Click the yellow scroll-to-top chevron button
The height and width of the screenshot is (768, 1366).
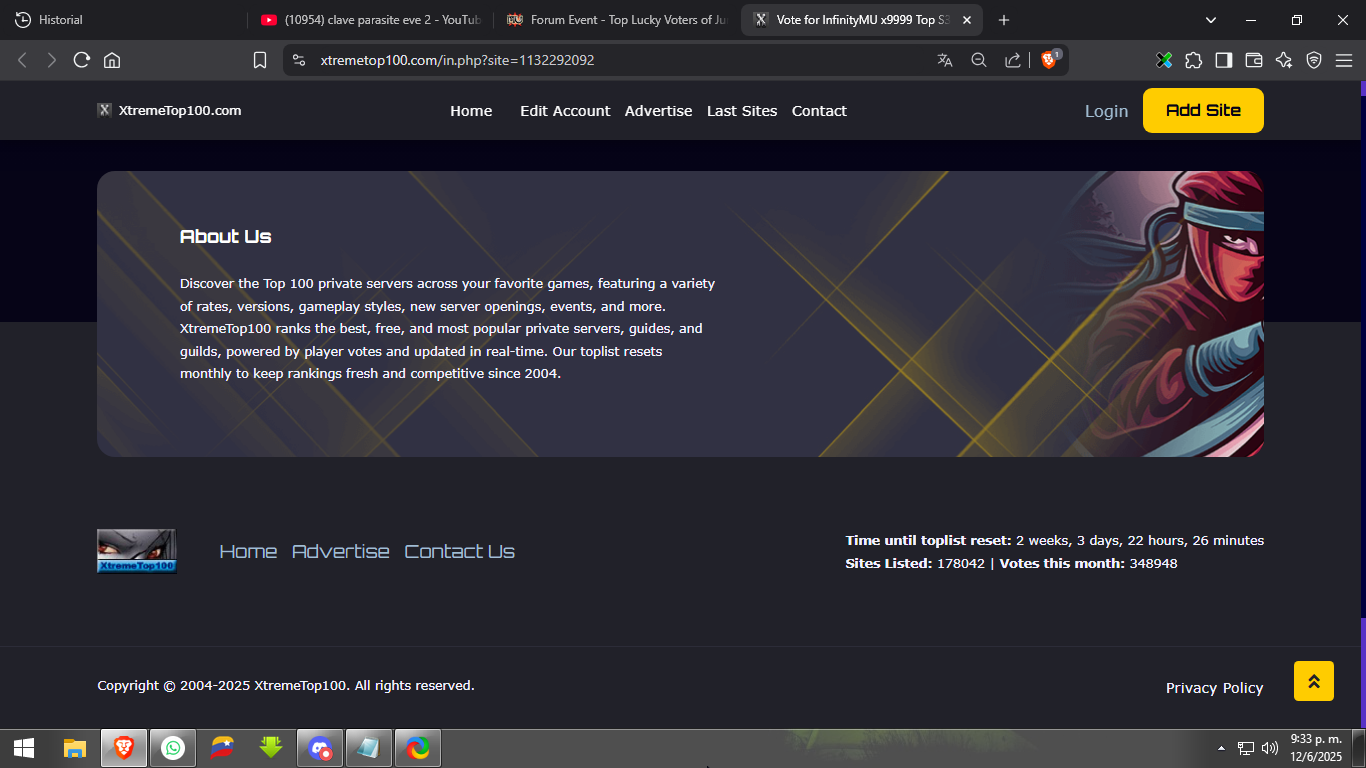point(1314,681)
